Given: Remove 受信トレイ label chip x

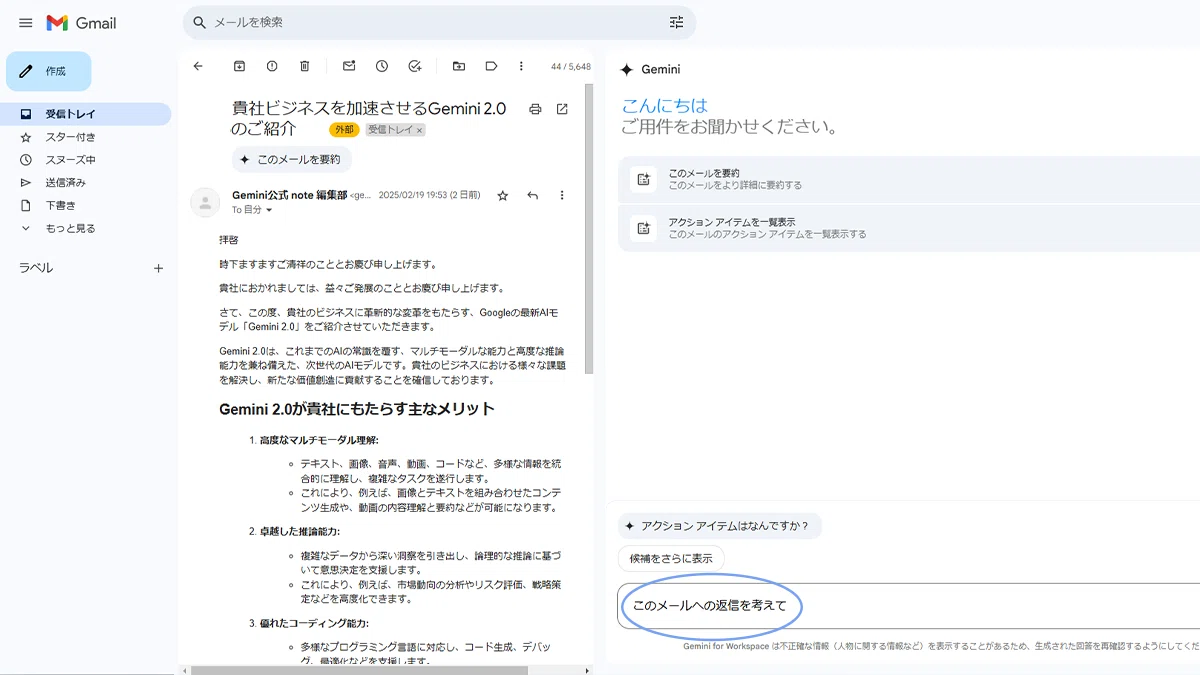Looking at the screenshot, I should (420, 130).
